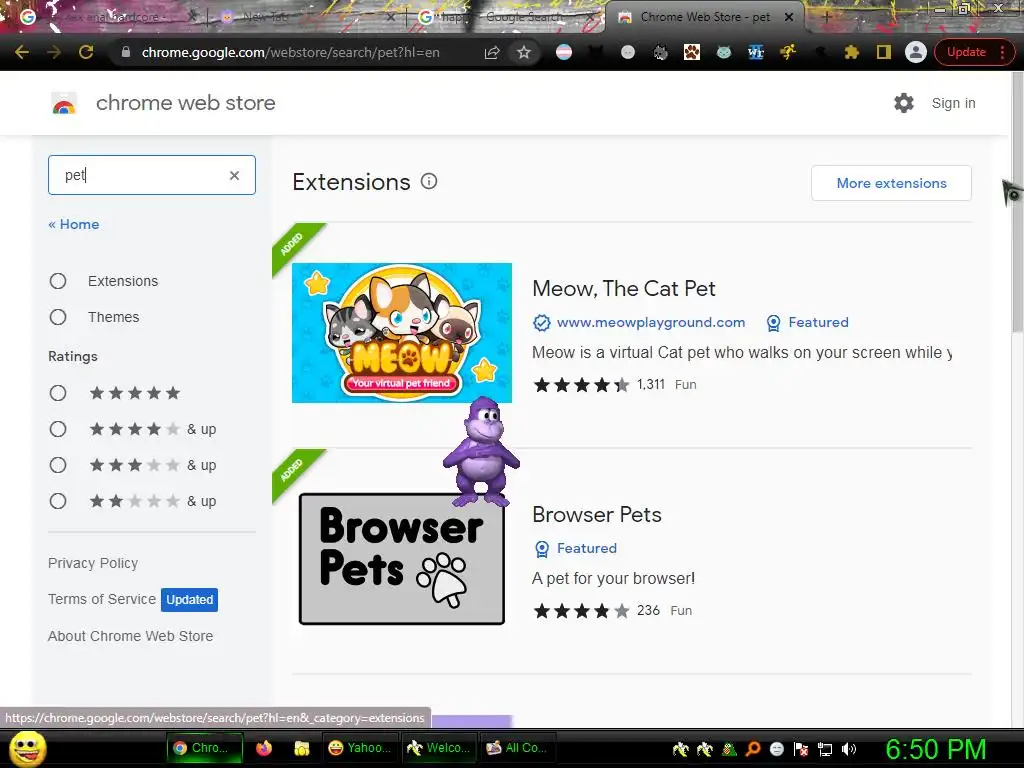
Task: Open the striped flag extension icon
Action: click(x=564, y=52)
